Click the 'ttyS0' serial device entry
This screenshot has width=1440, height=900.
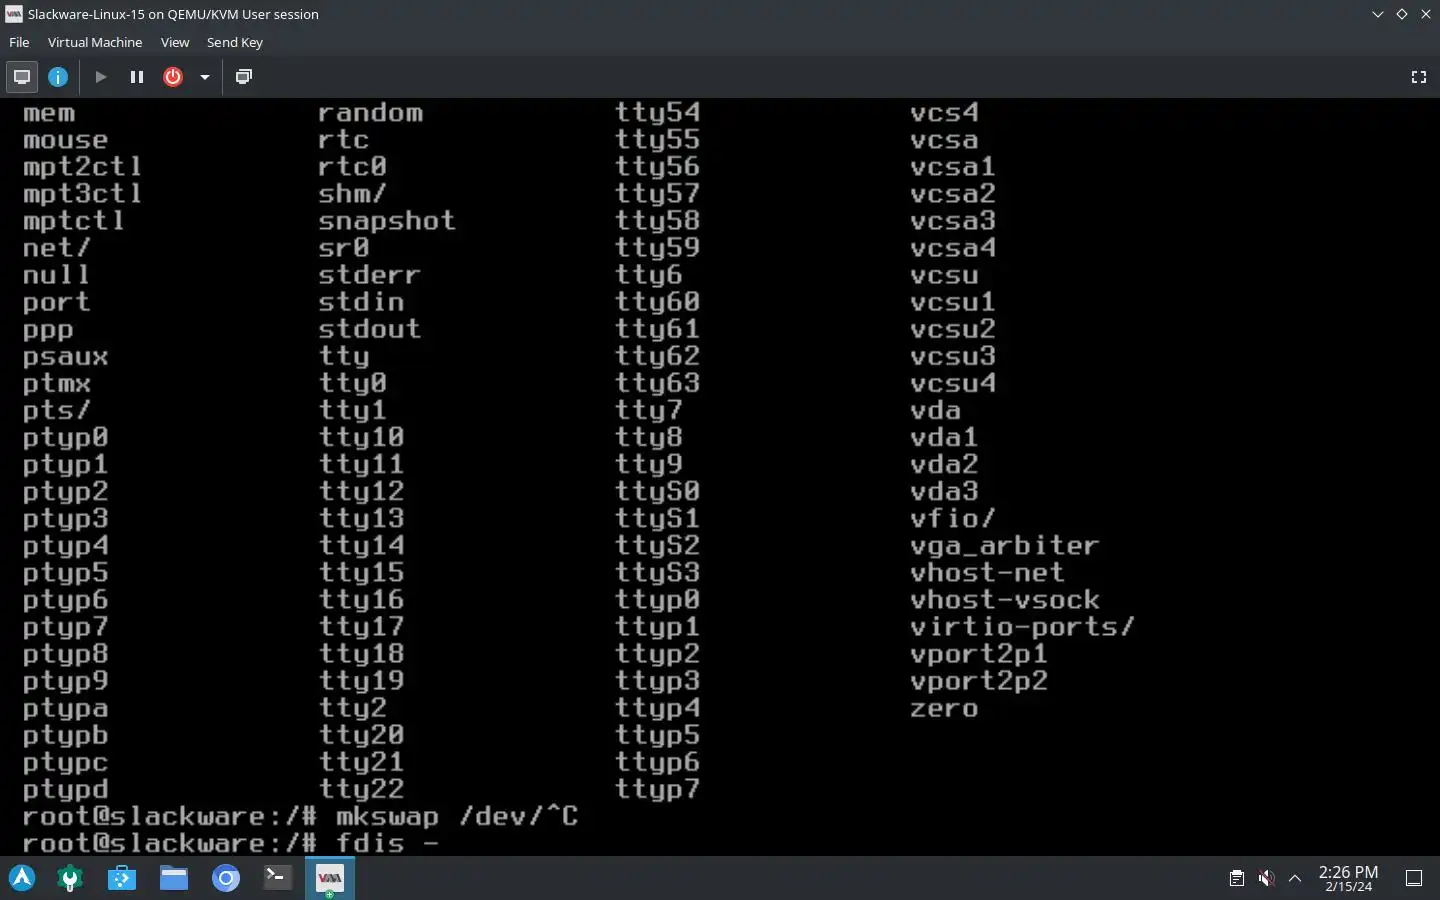pyautogui.click(x=657, y=491)
